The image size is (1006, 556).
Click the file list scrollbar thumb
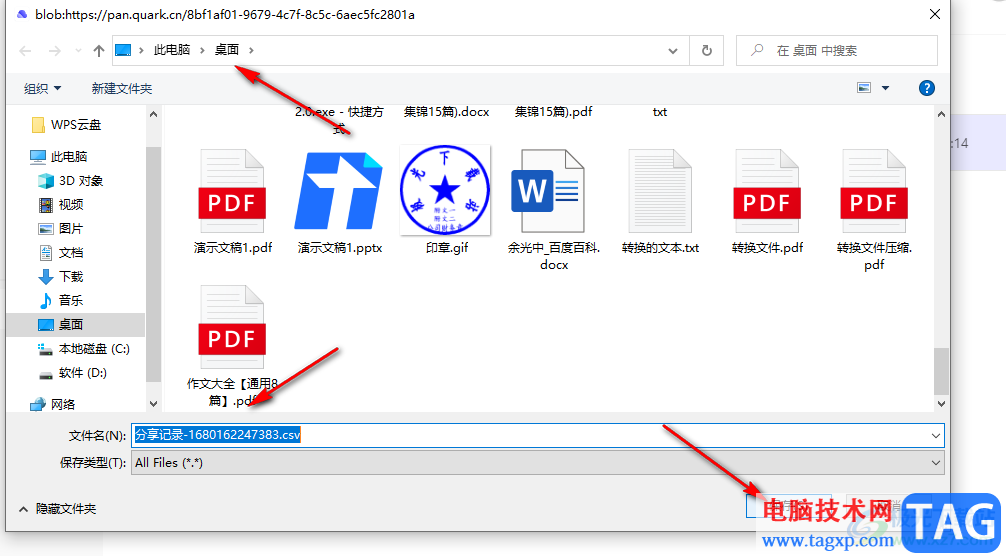[x=941, y=371]
